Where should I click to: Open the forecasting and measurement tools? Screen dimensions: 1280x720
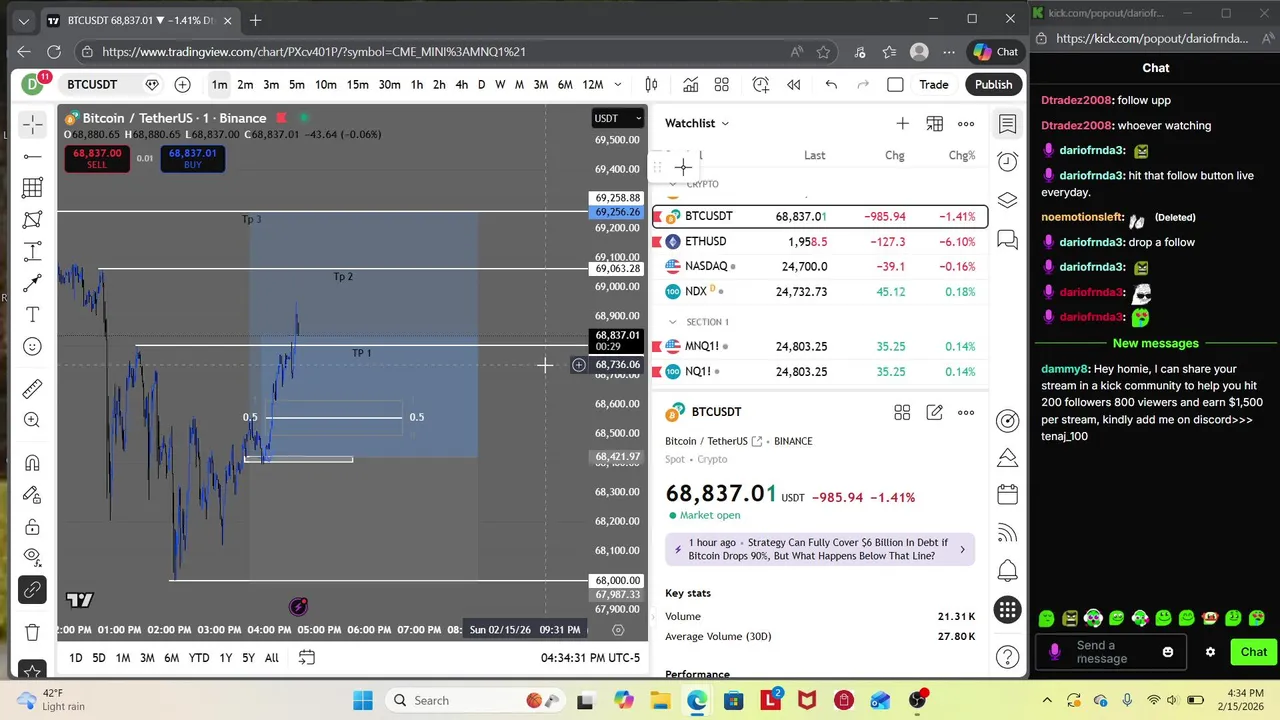point(32,251)
